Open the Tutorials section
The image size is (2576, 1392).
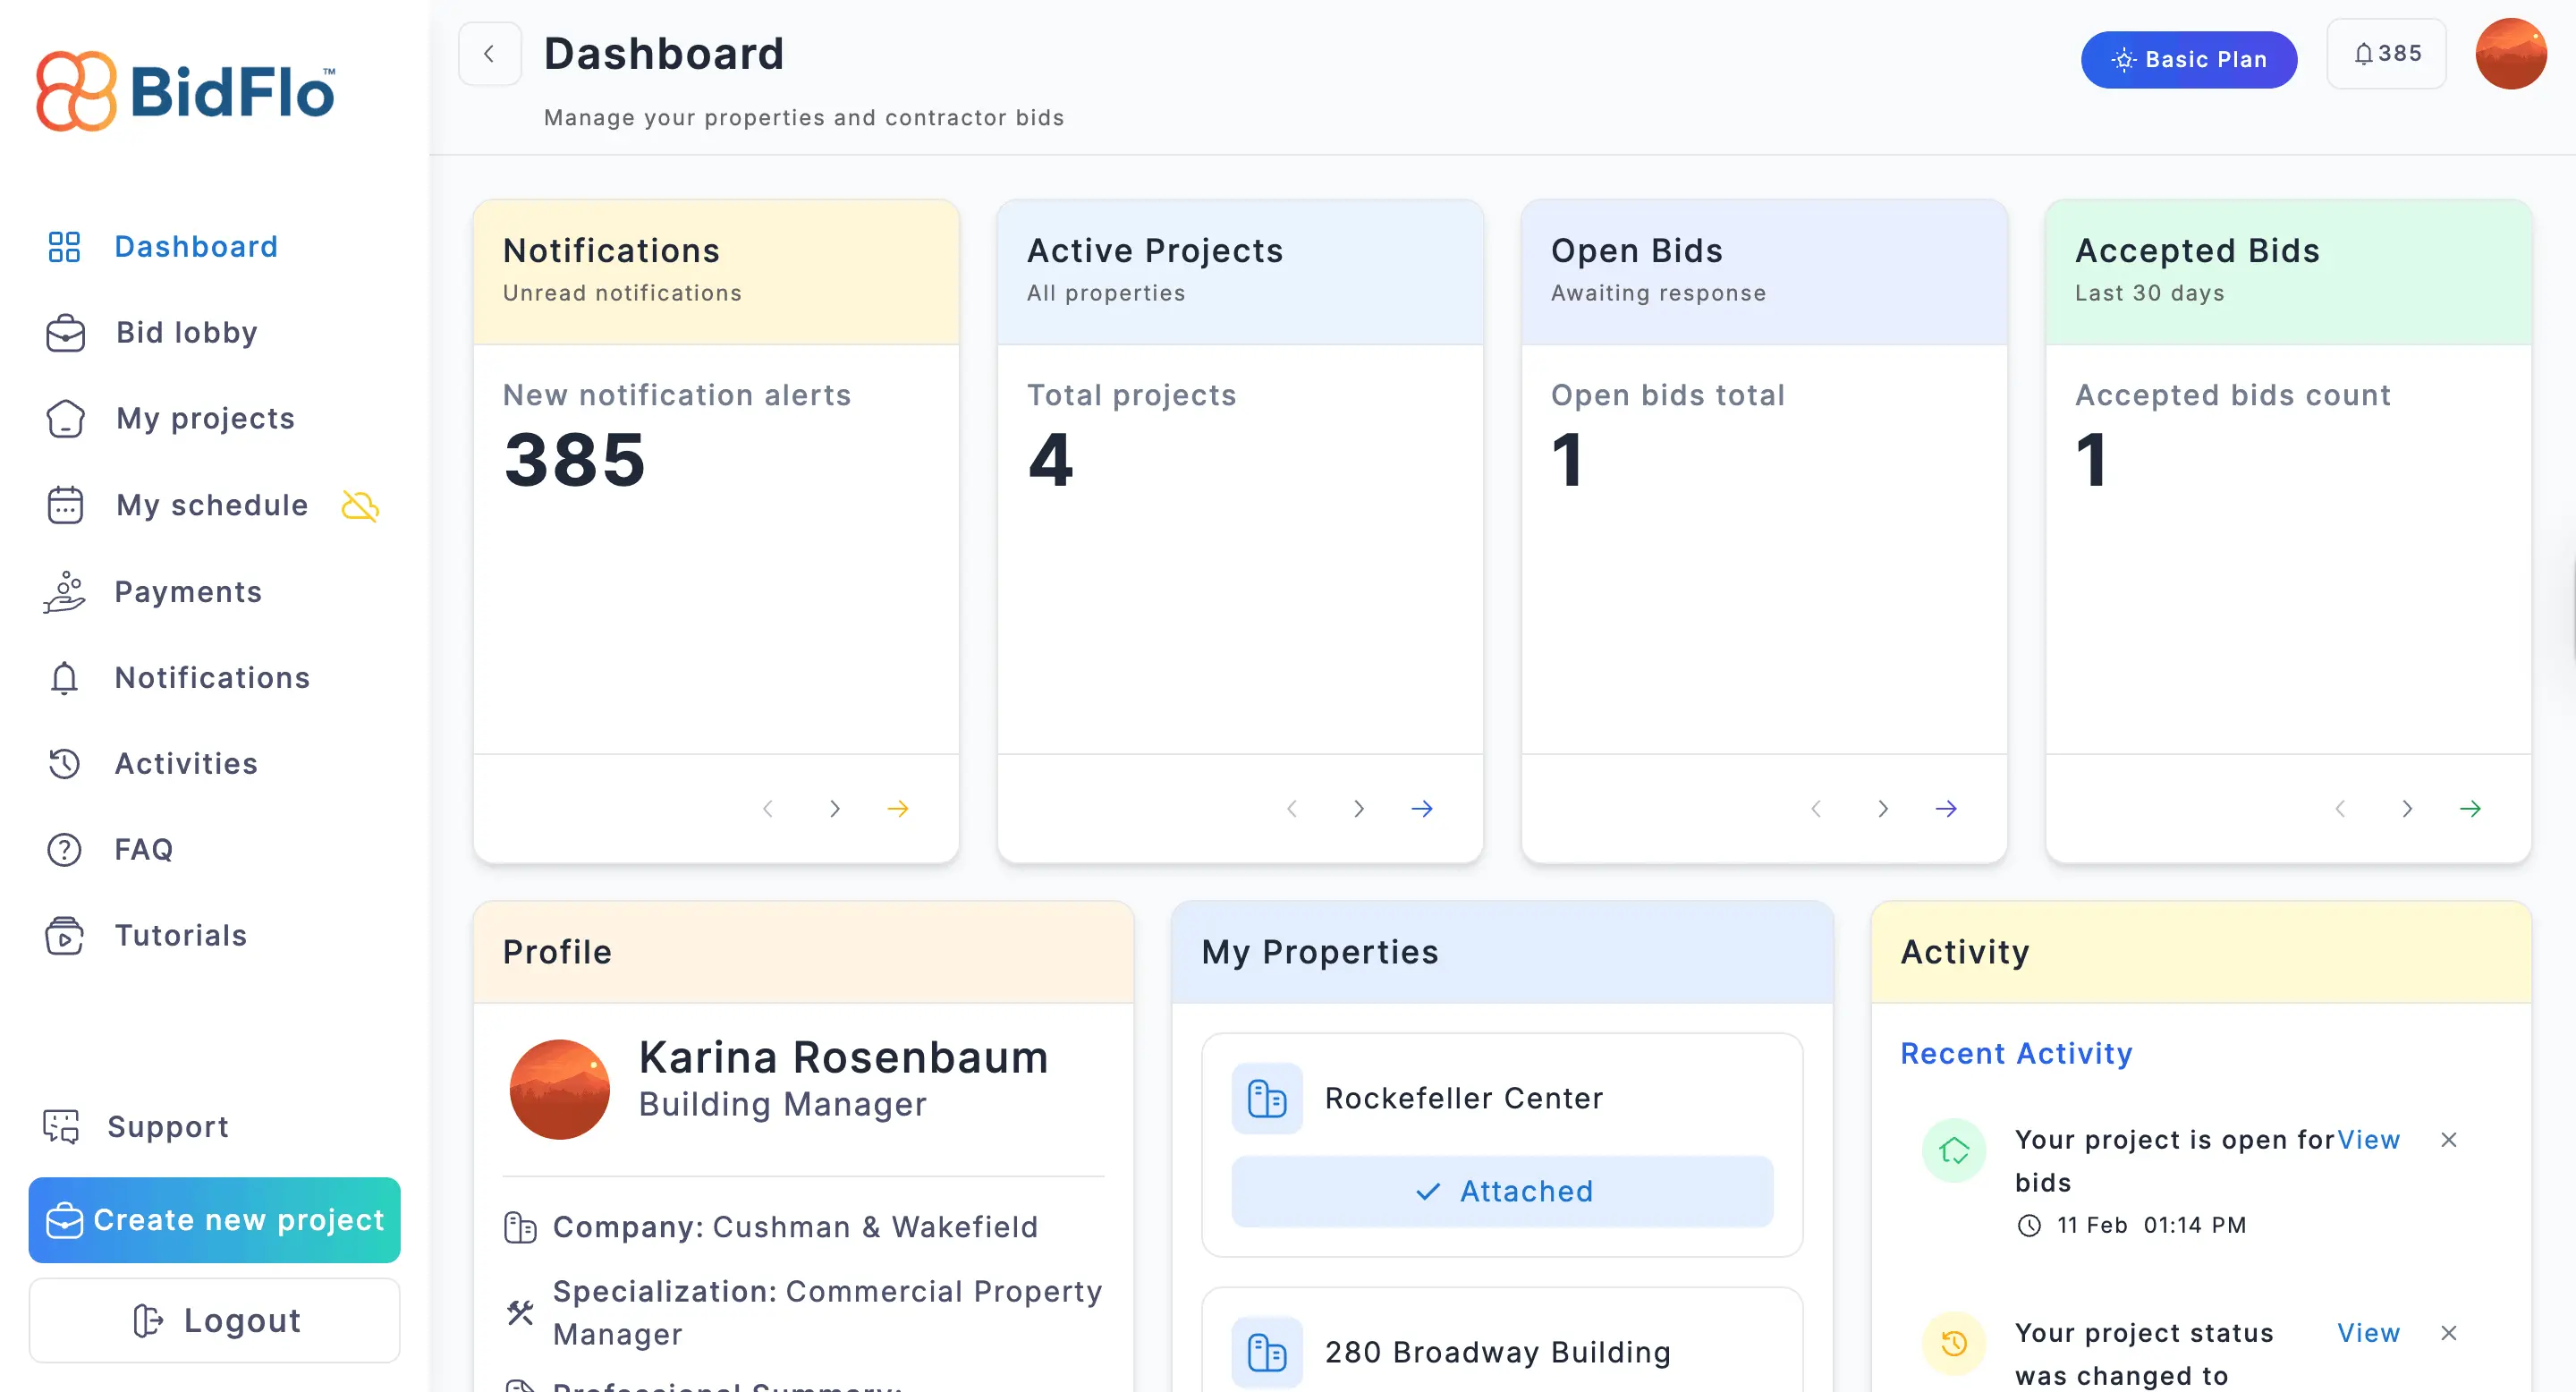[x=180, y=936]
